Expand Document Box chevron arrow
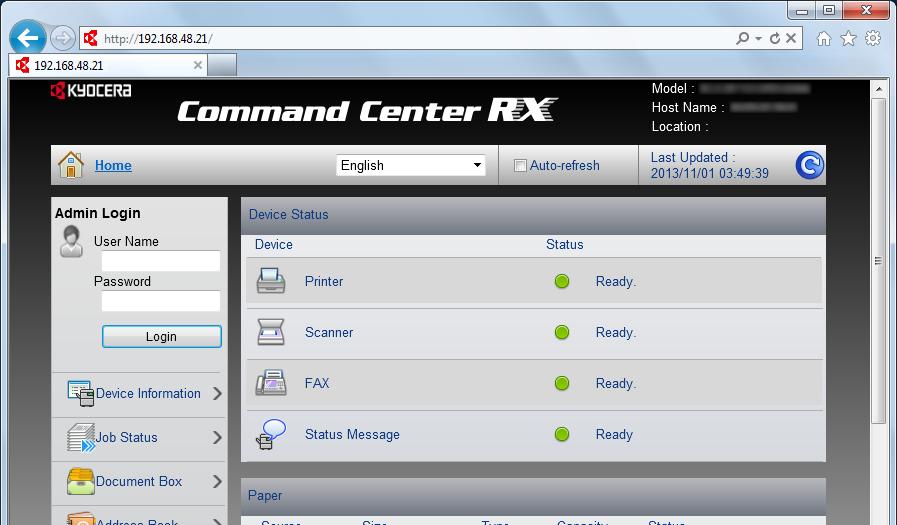This screenshot has height=525, width=897. 217,482
